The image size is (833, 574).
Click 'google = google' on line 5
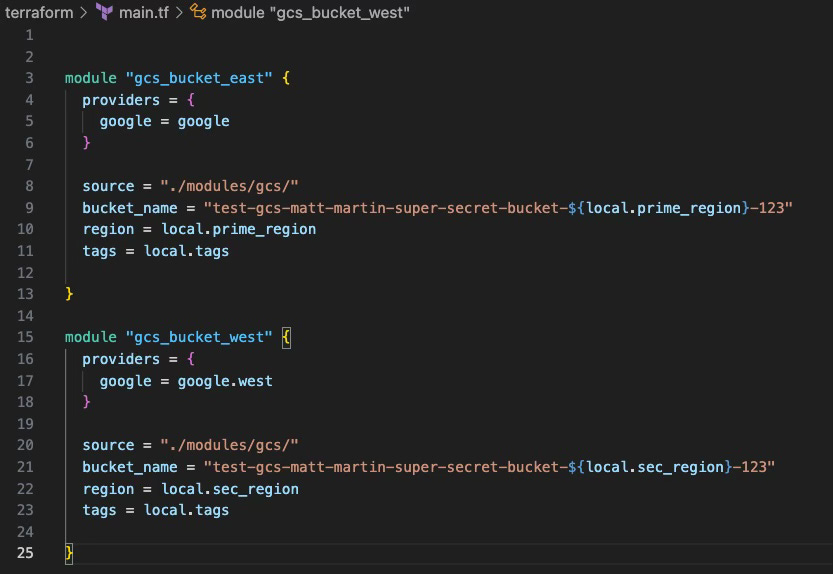[165, 122]
